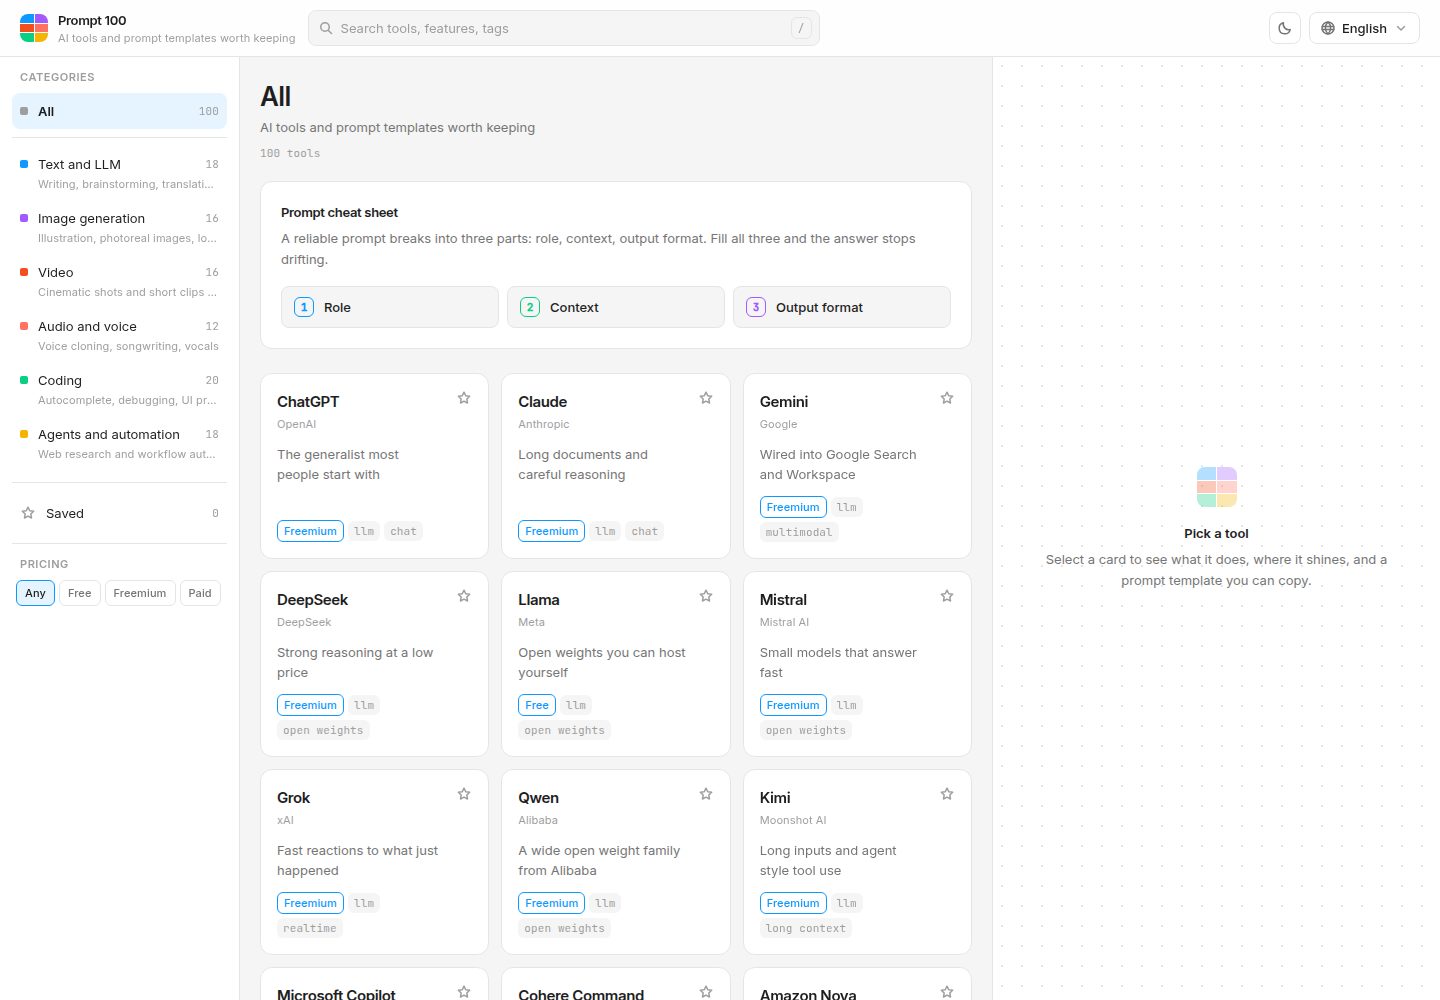Screen dimensions: 1440x1000
Task: Click the Prompt 100 logo icon
Action: point(34,28)
